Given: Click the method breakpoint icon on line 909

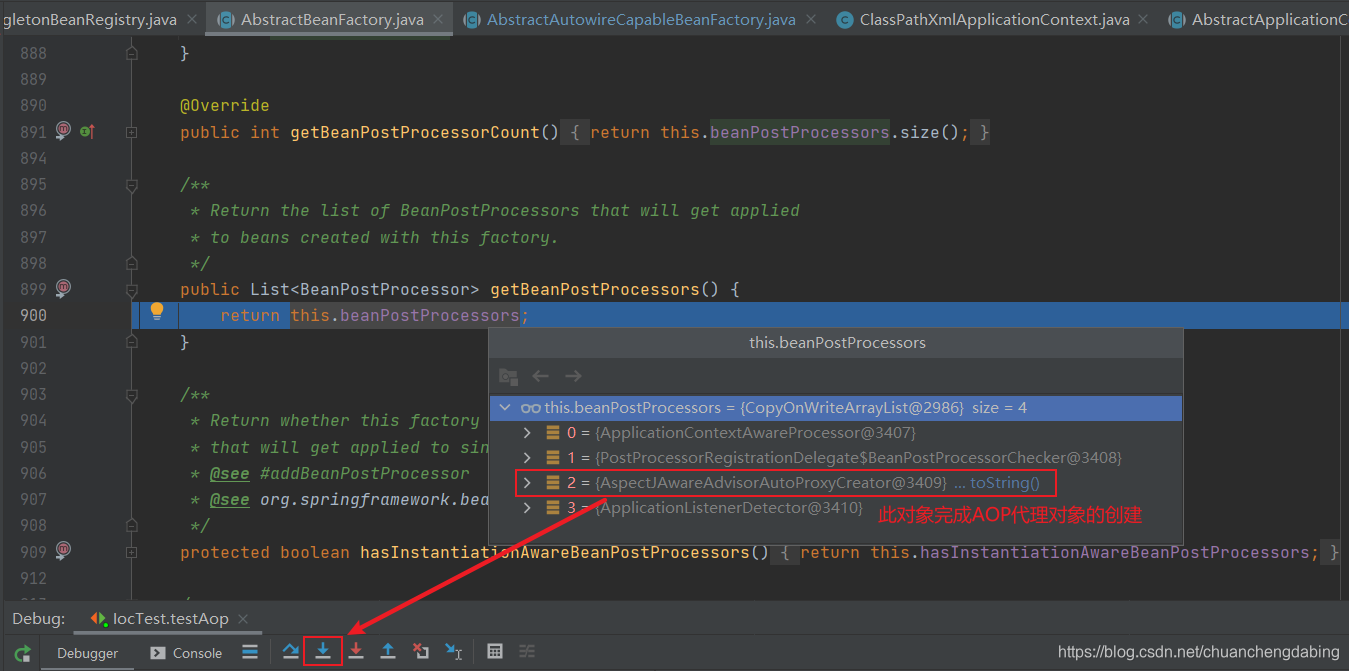Looking at the screenshot, I should tap(64, 550).
